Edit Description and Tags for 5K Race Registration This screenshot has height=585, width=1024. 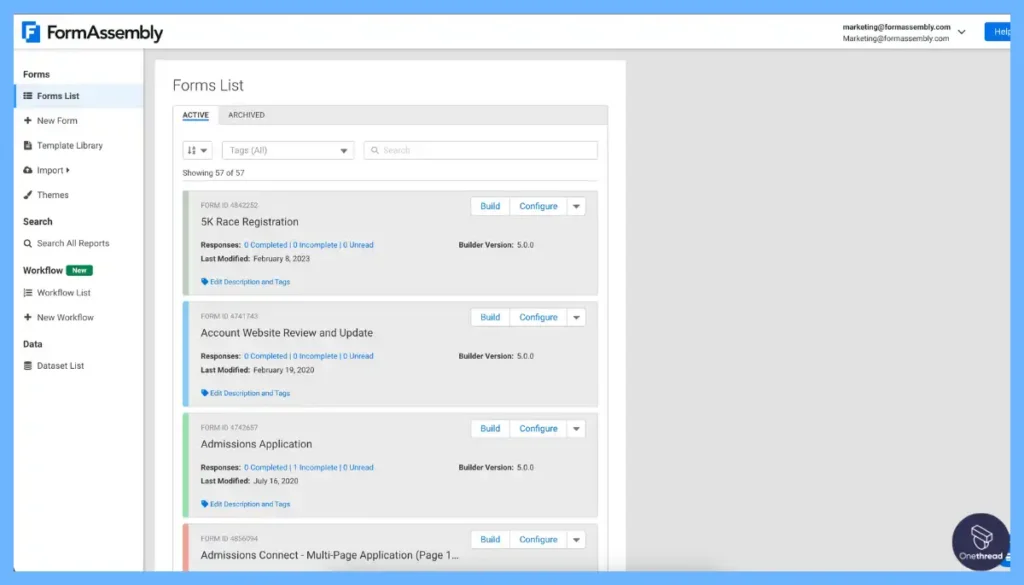pos(249,282)
